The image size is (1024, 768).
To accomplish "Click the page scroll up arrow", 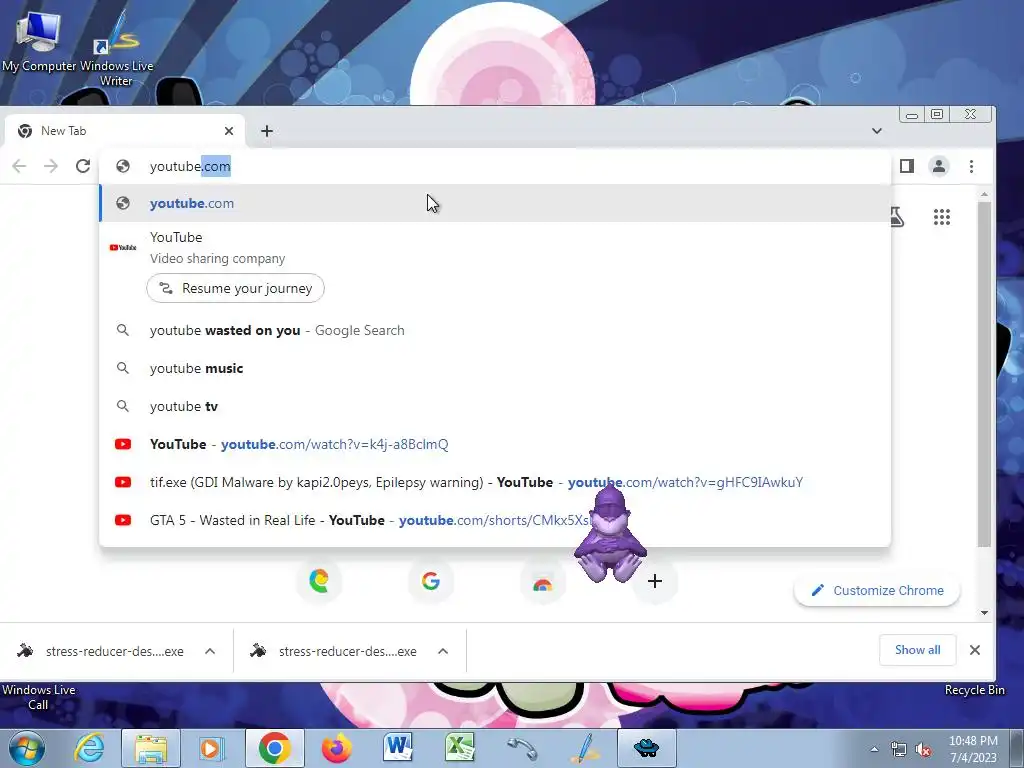I will click(x=984, y=194).
